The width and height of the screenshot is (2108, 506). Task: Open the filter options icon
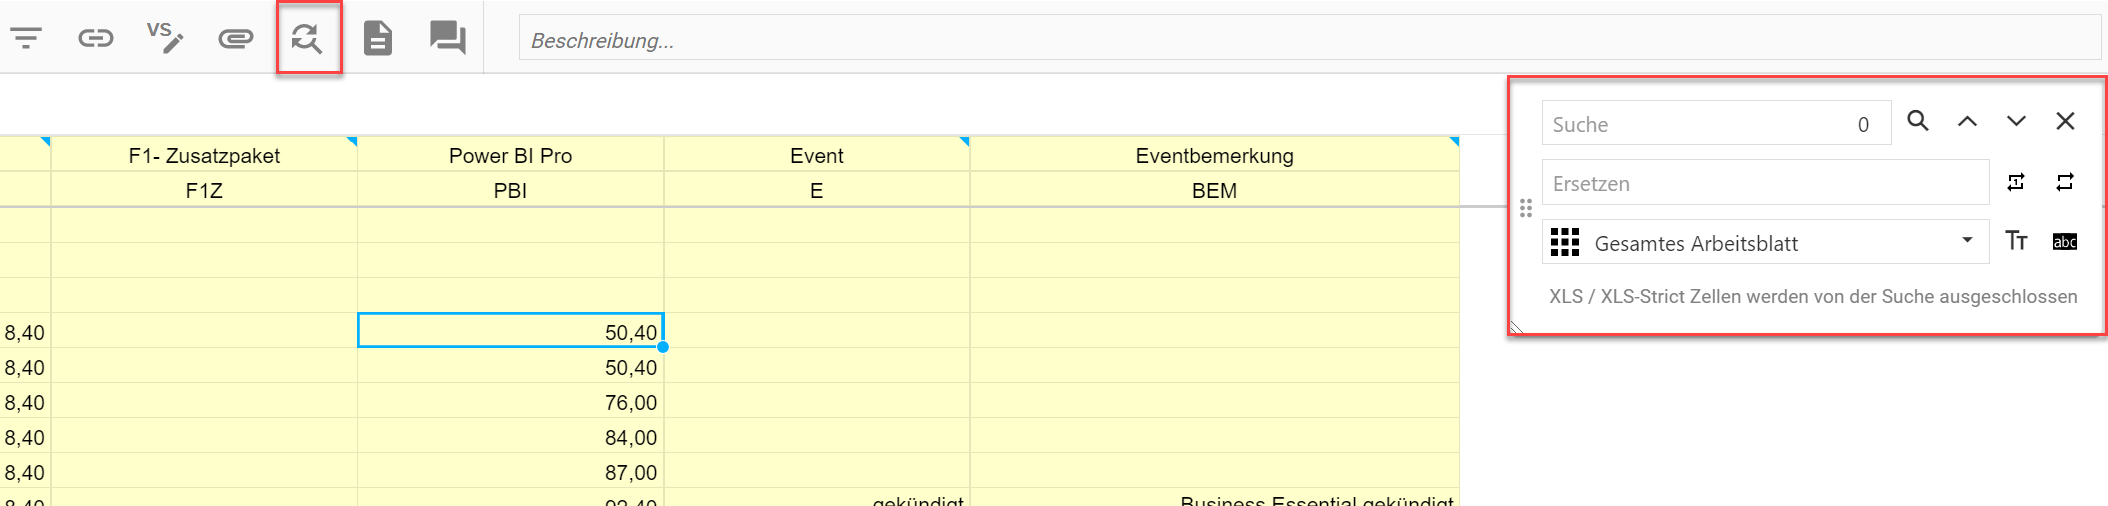[26, 39]
